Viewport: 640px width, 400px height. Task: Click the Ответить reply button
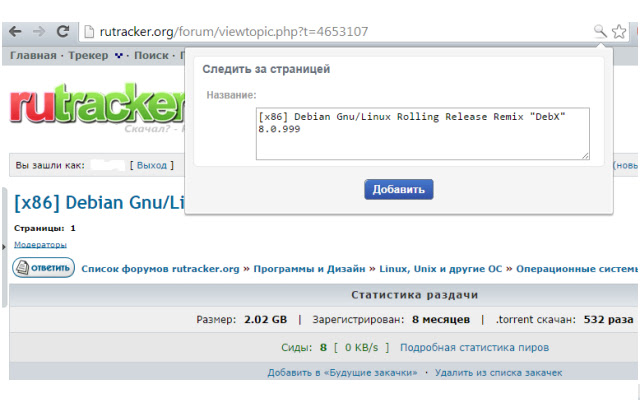tap(43, 268)
